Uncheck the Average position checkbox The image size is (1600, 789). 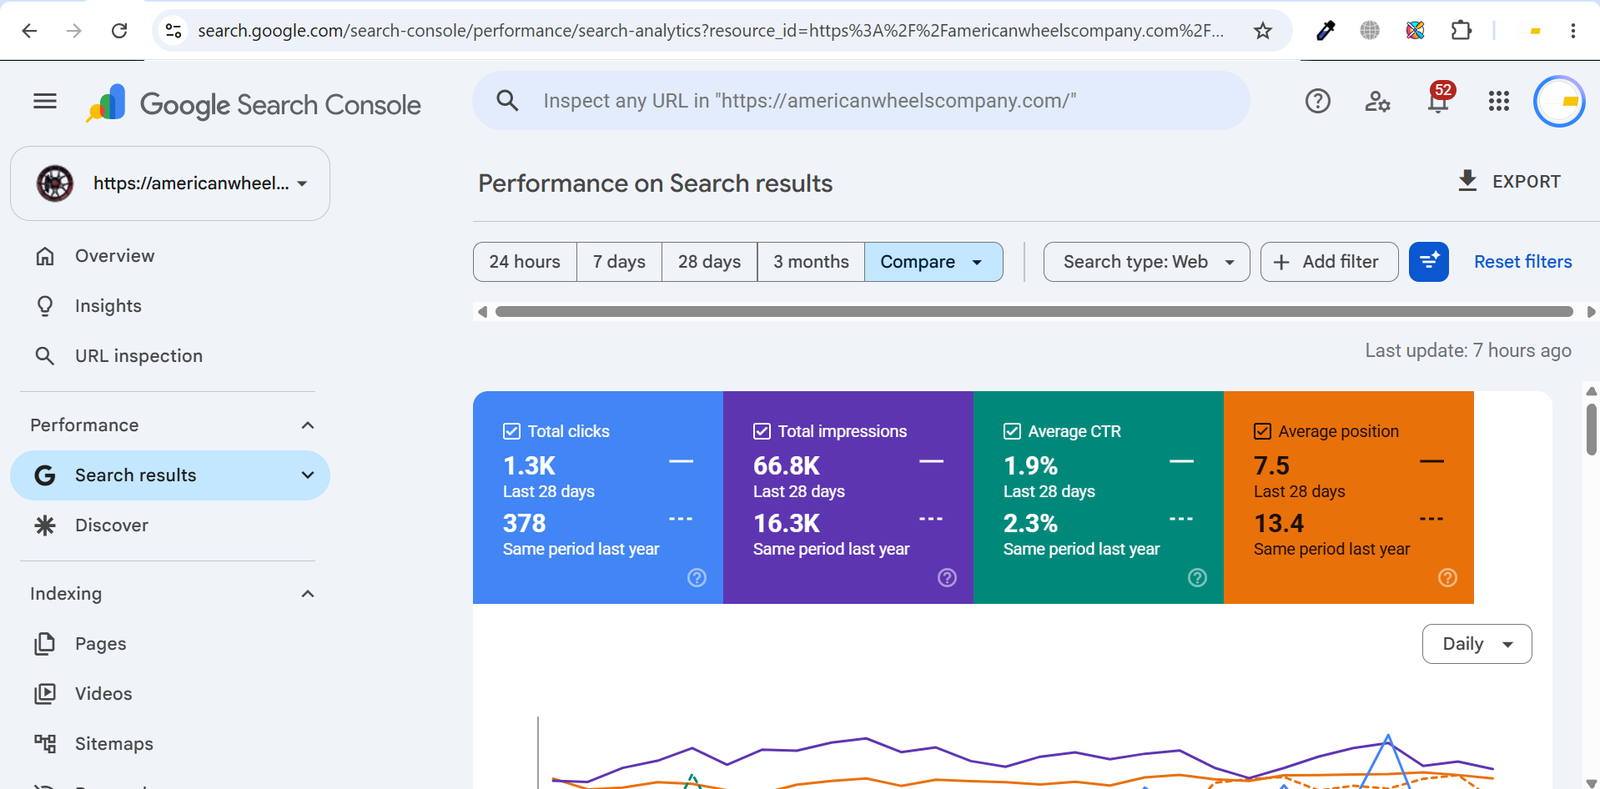pos(1263,431)
